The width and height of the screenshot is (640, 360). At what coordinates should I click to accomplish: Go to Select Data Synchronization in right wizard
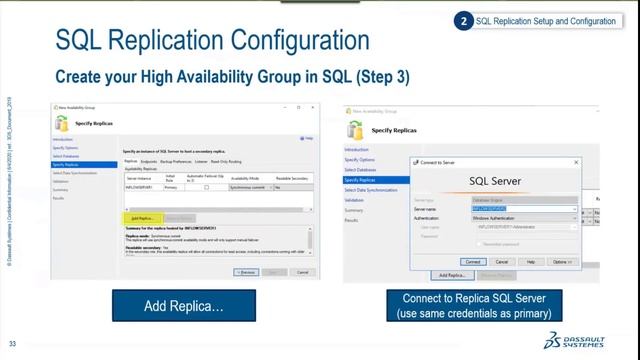pyautogui.click(x=371, y=190)
